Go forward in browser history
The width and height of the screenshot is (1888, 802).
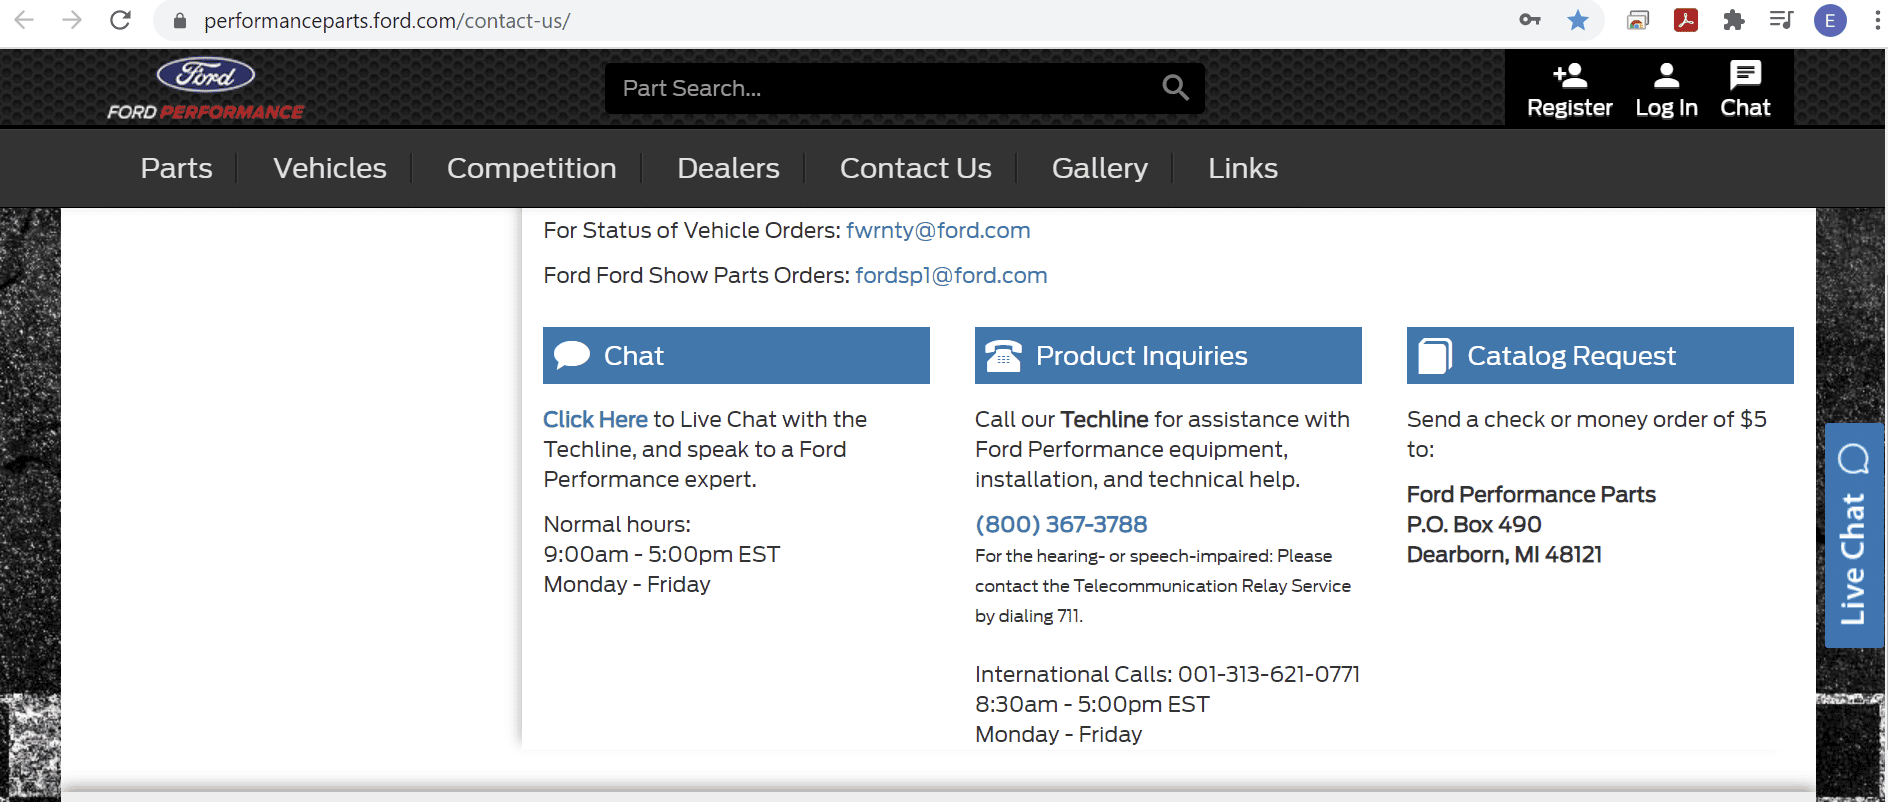pyautogui.click(x=72, y=20)
